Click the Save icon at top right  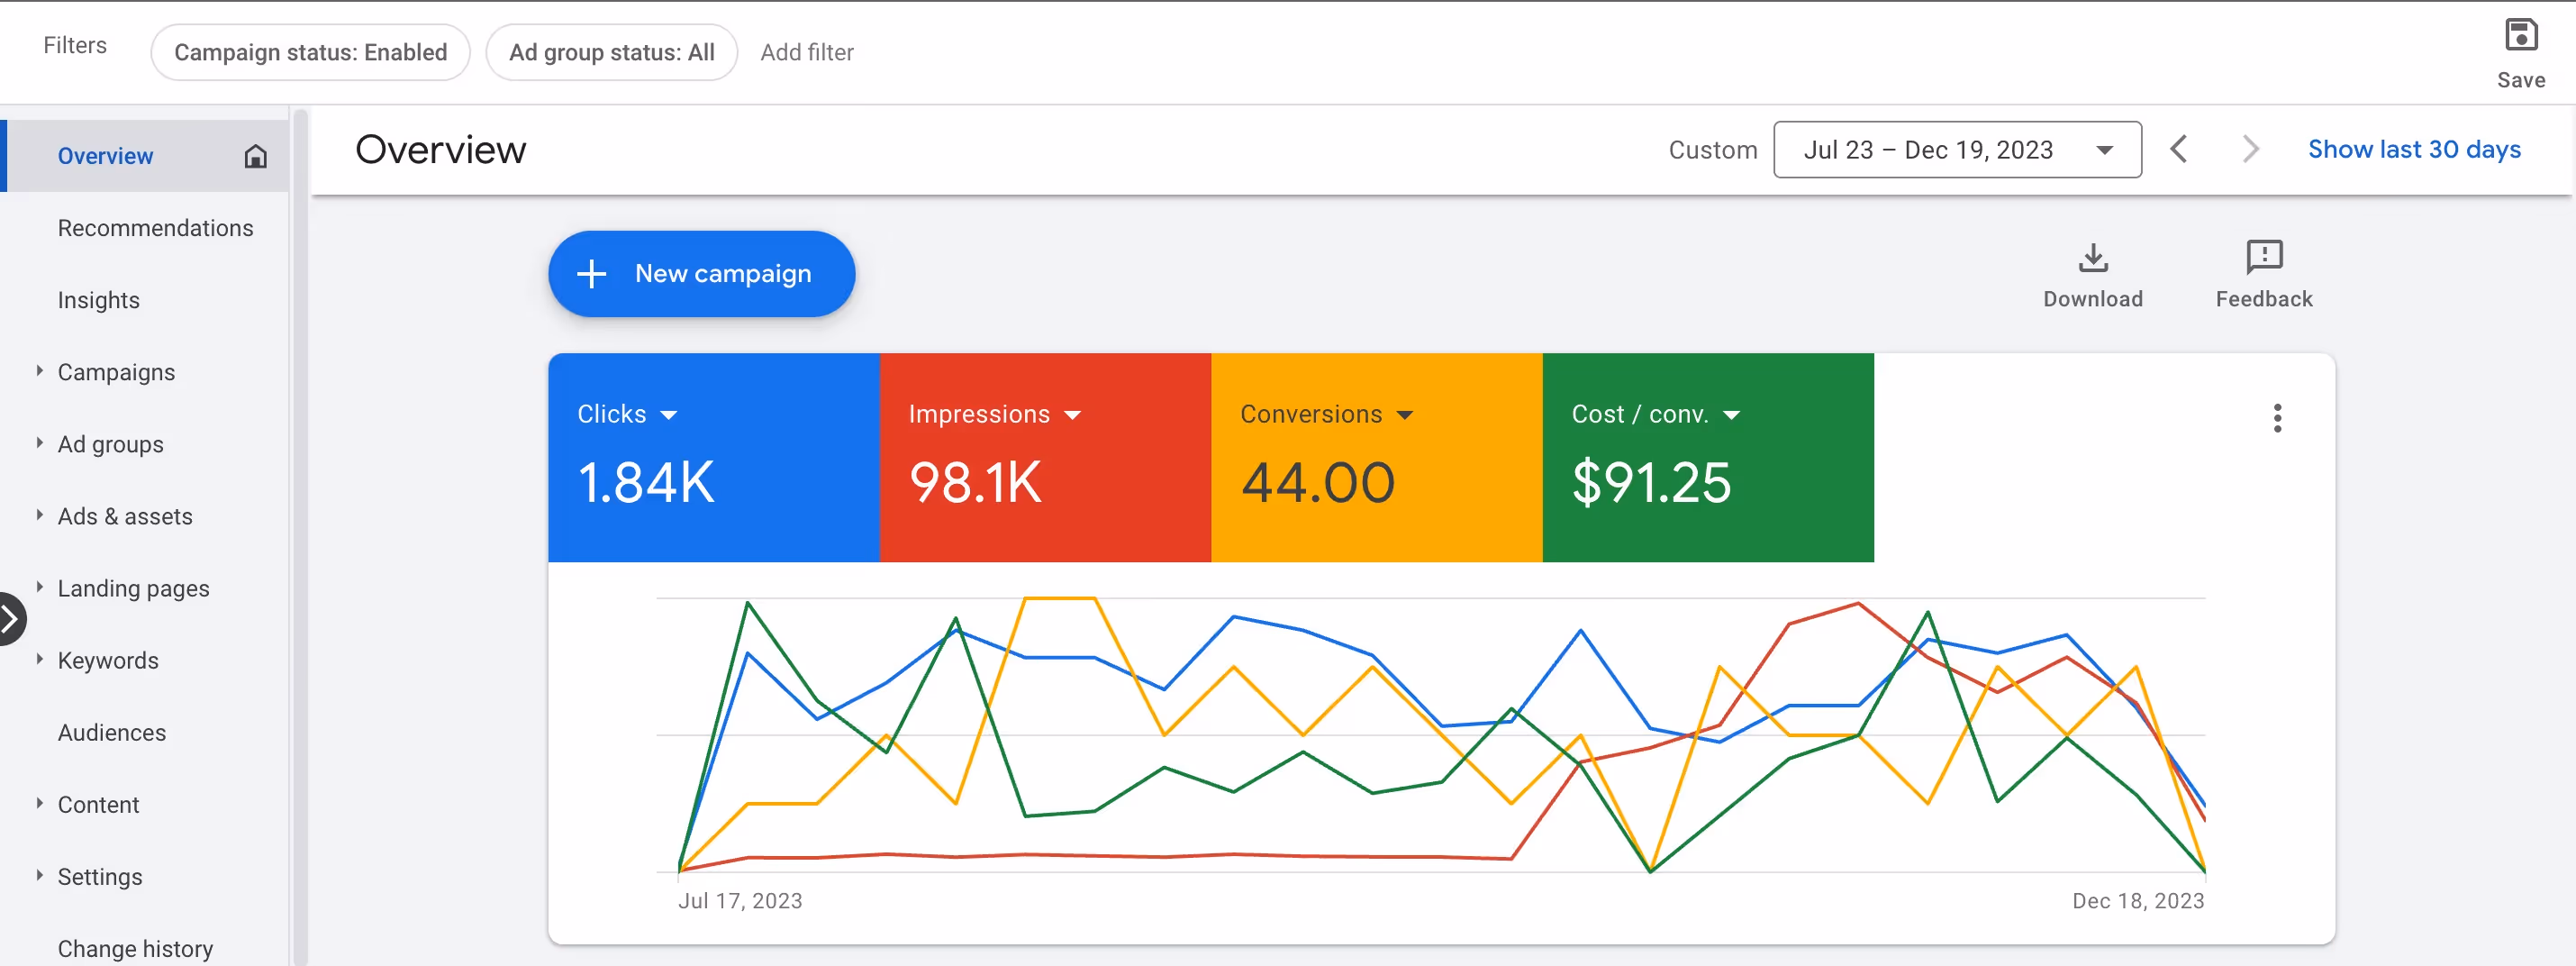(x=2520, y=35)
